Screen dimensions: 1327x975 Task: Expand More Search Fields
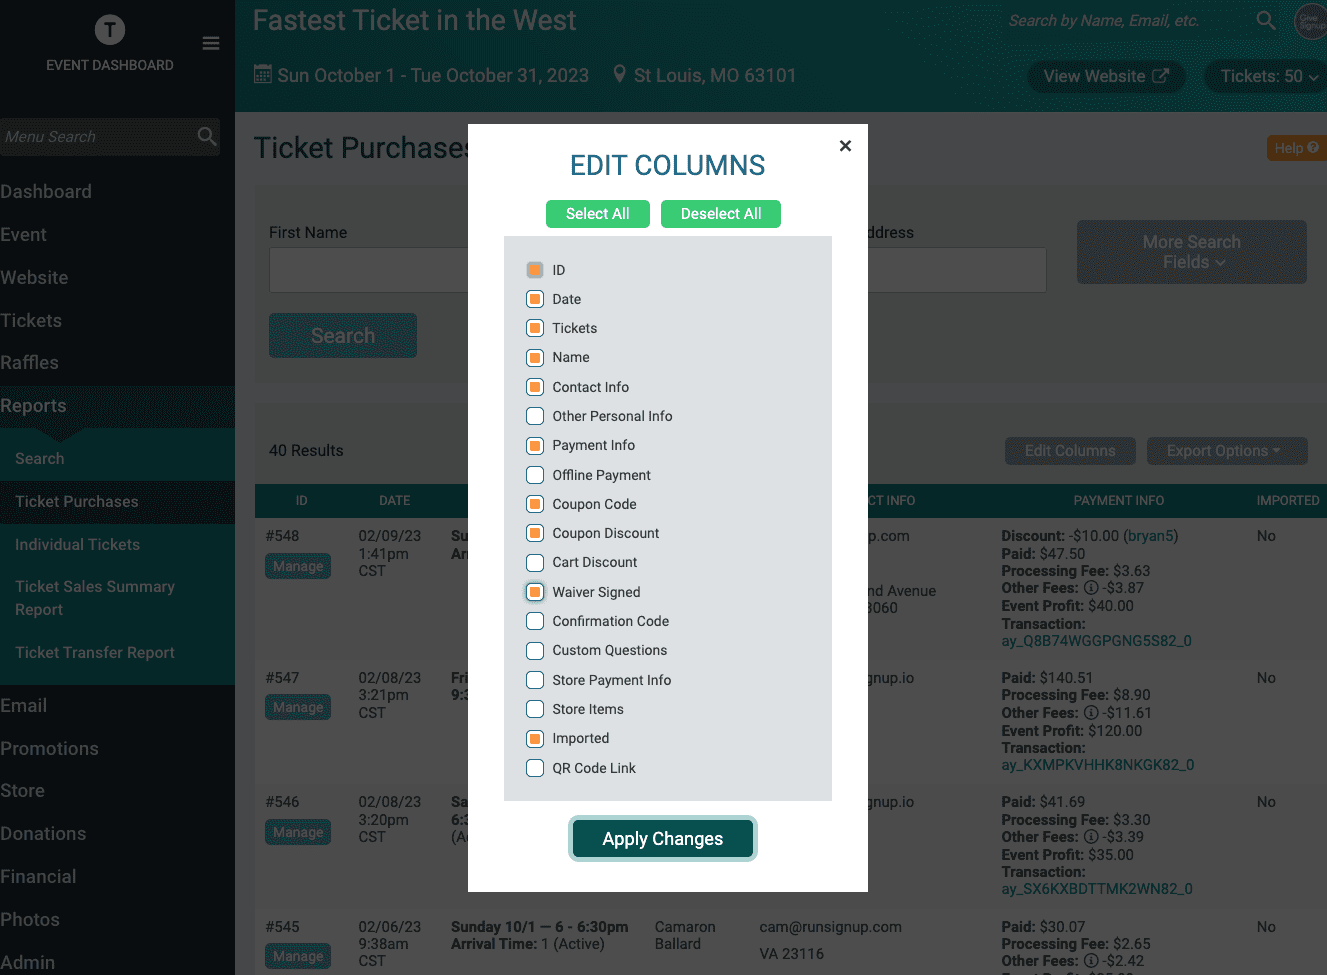click(x=1191, y=252)
